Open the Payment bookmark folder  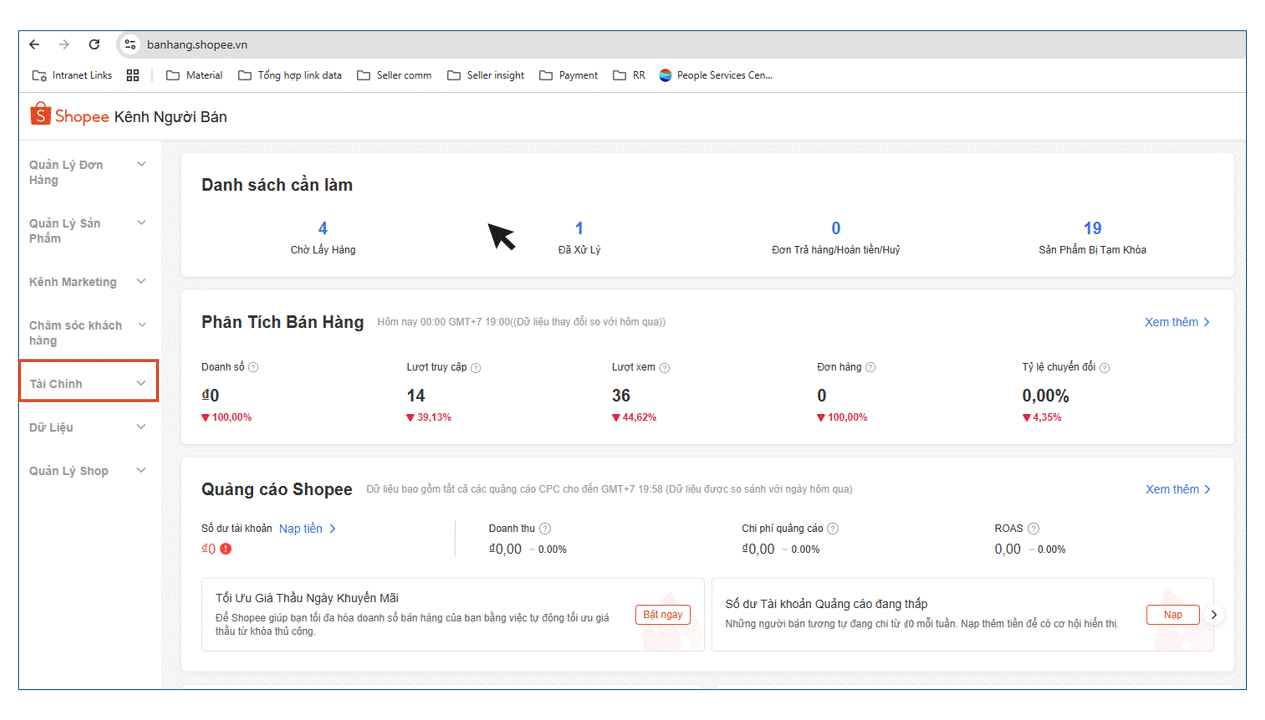pyautogui.click(x=568, y=75)
